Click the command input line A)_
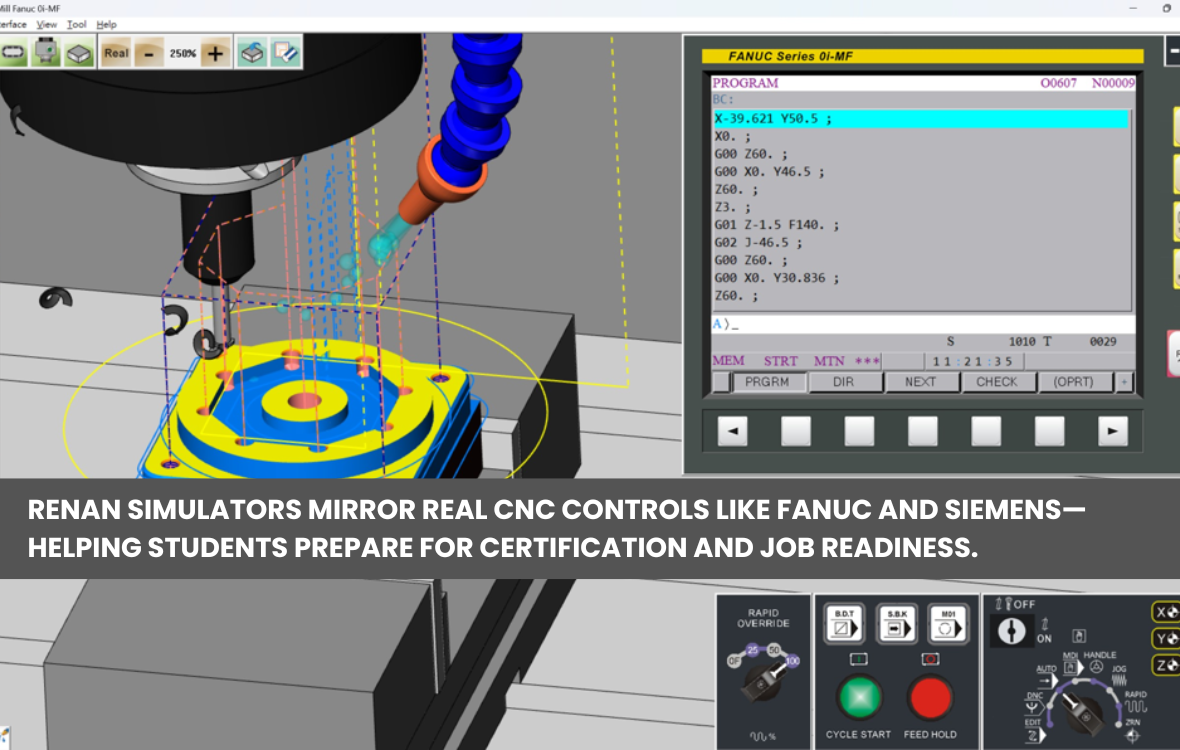1180x750 pixels. [923, 324]
